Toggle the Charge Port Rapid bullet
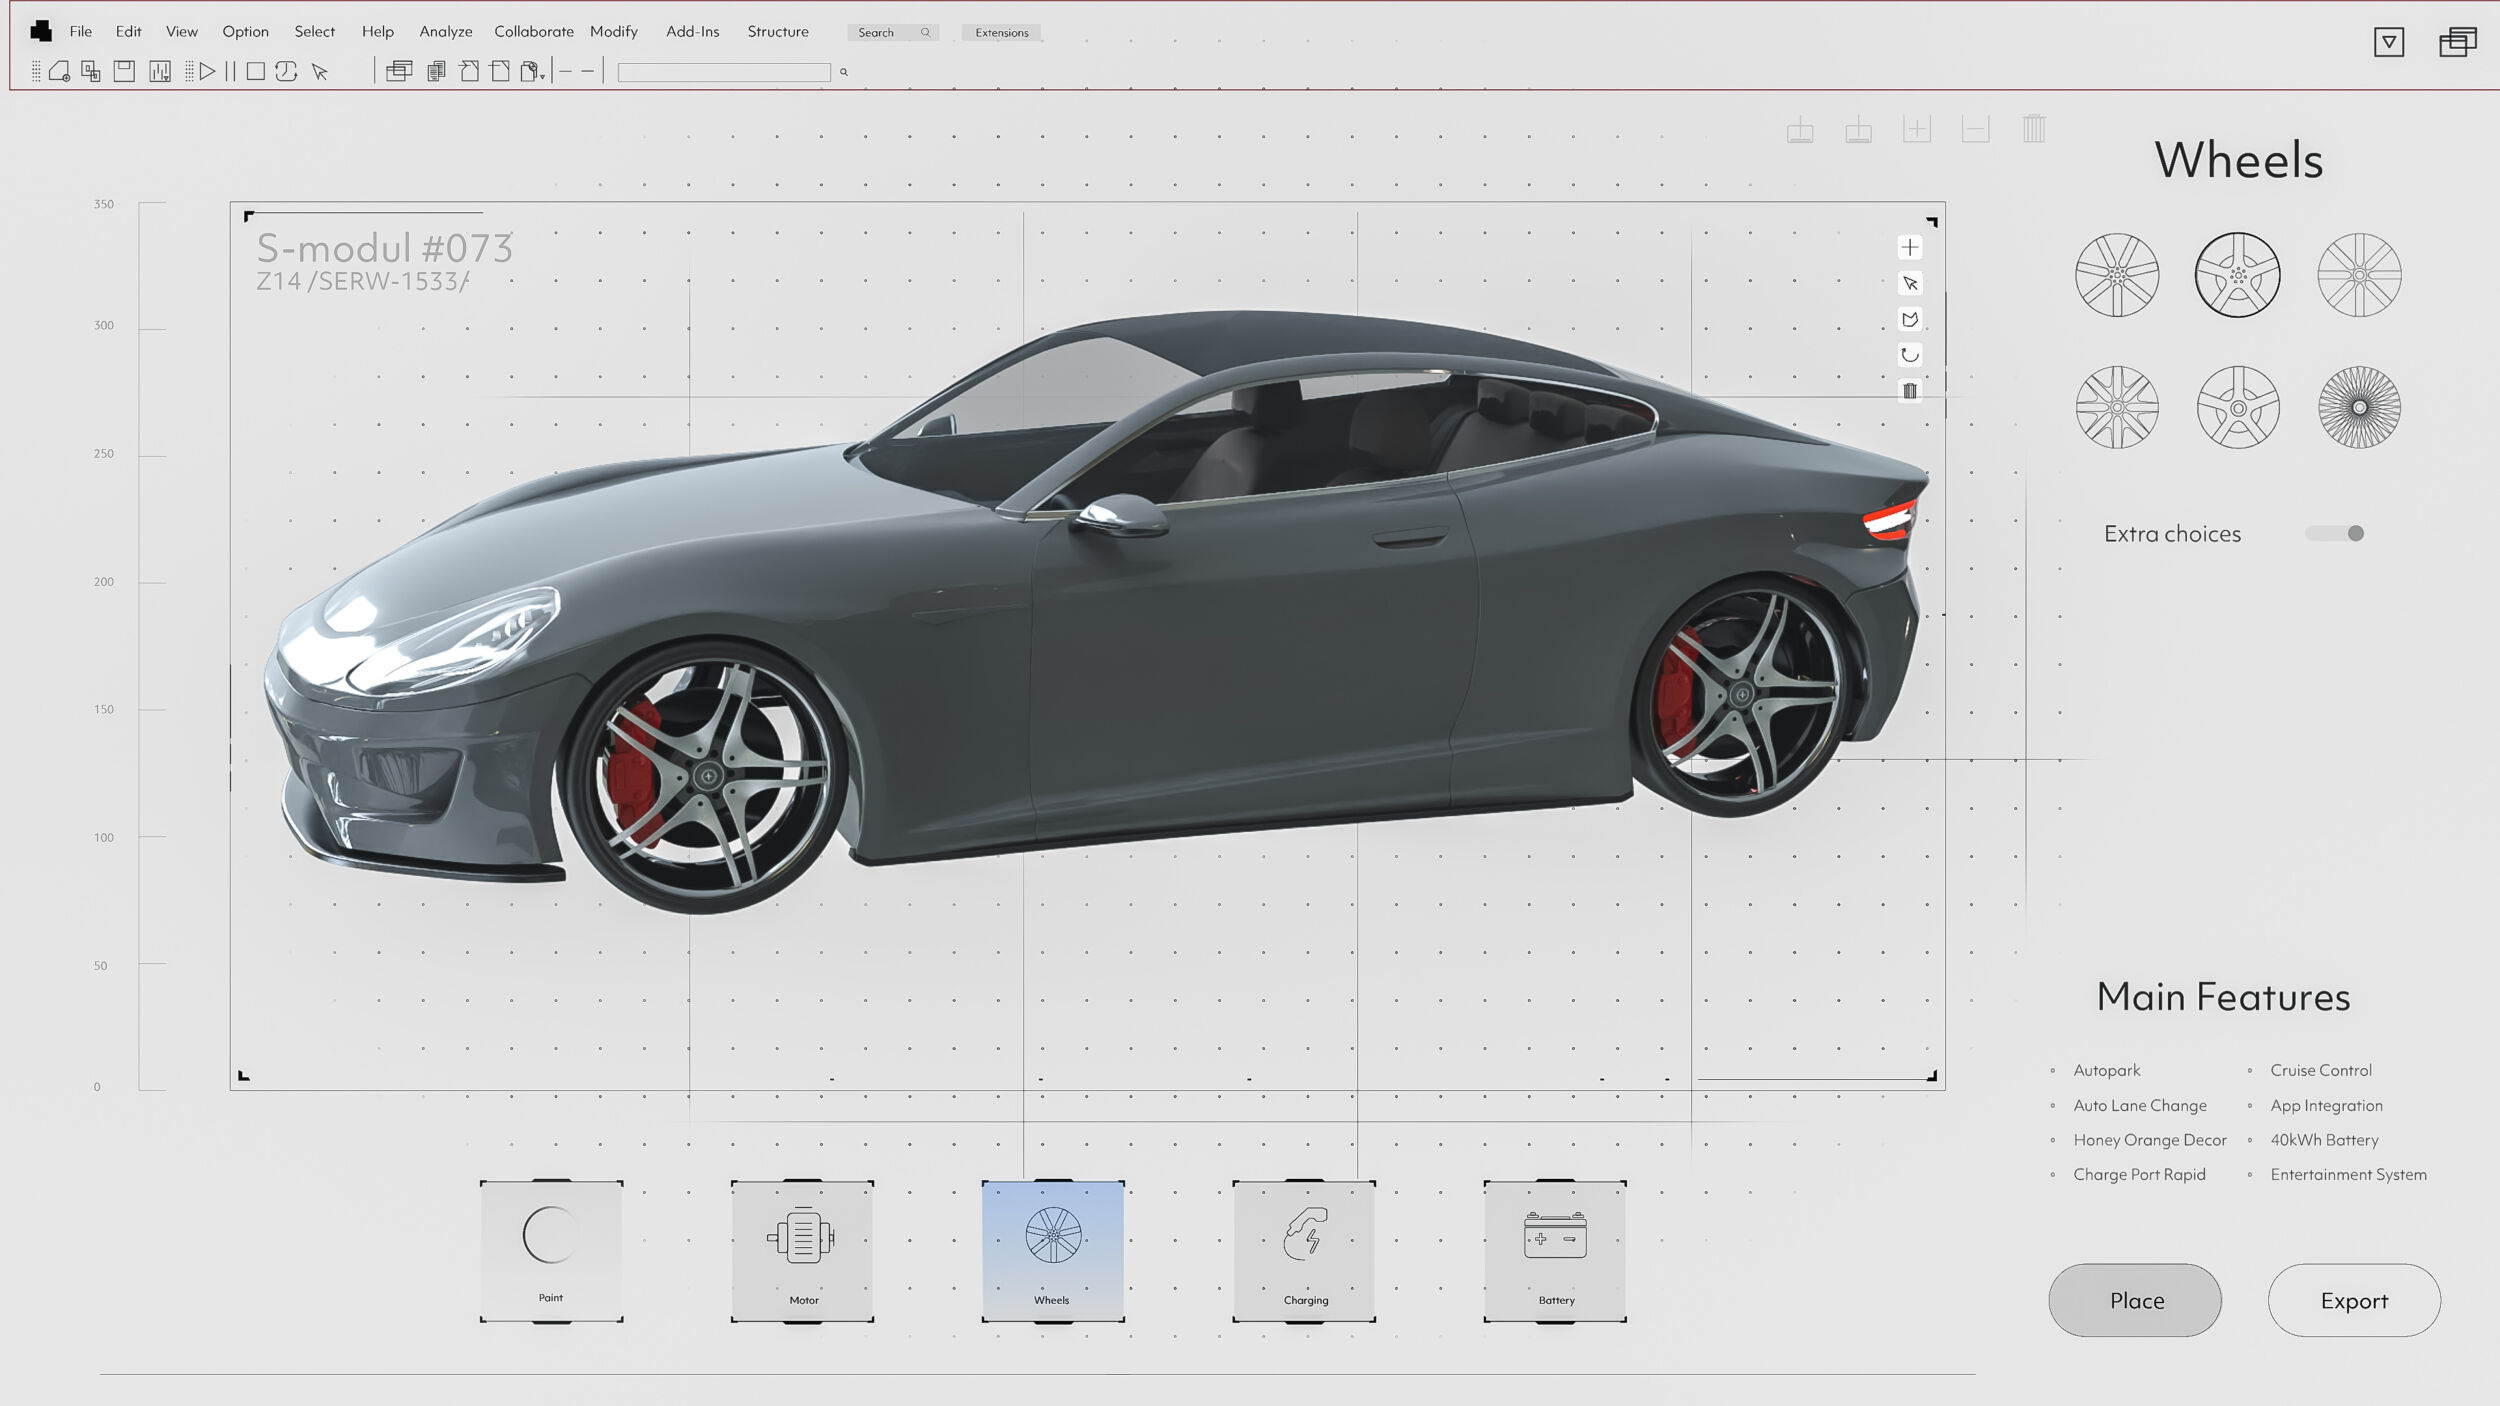Image resolution: width=2500 pixels, height=1406 pixels. (x=2054, y=1174)
